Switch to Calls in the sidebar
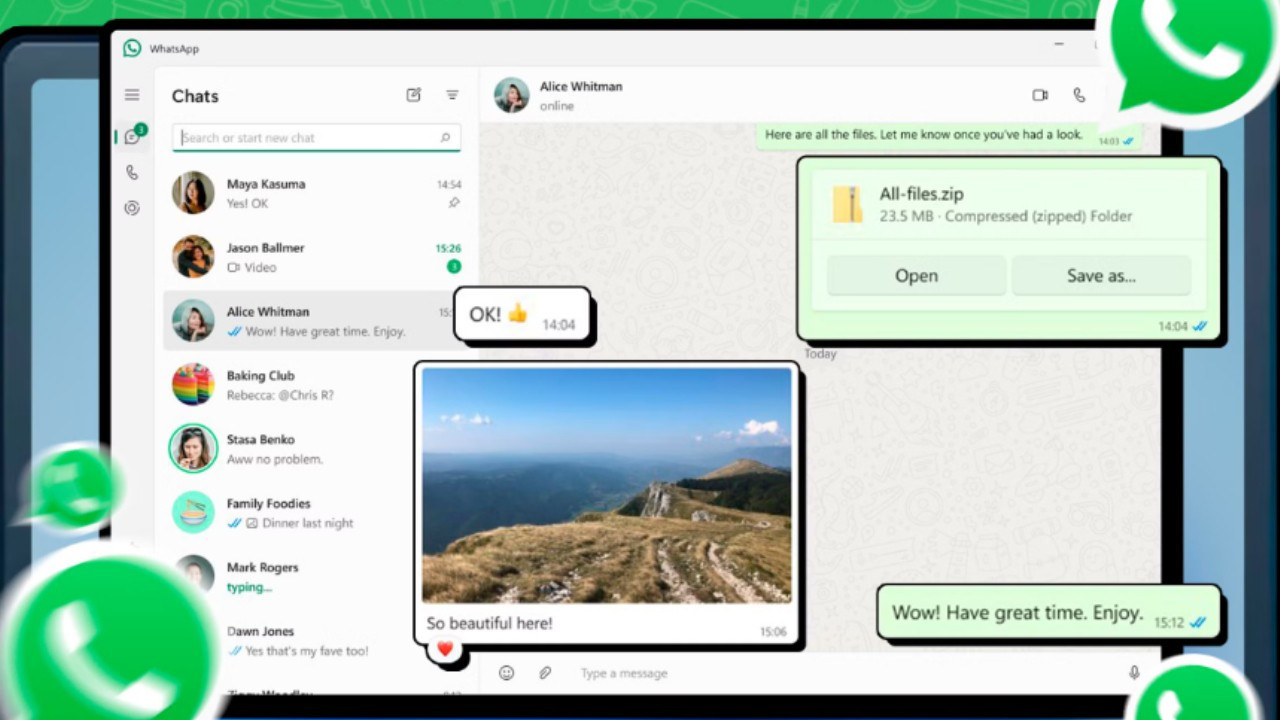Screen dimensions: 1280x720 (x=131, y=172)
